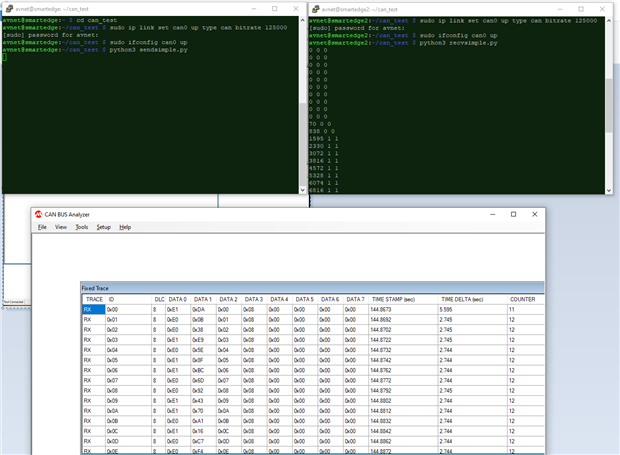Click the DLC column header

[x=158, y=299]
